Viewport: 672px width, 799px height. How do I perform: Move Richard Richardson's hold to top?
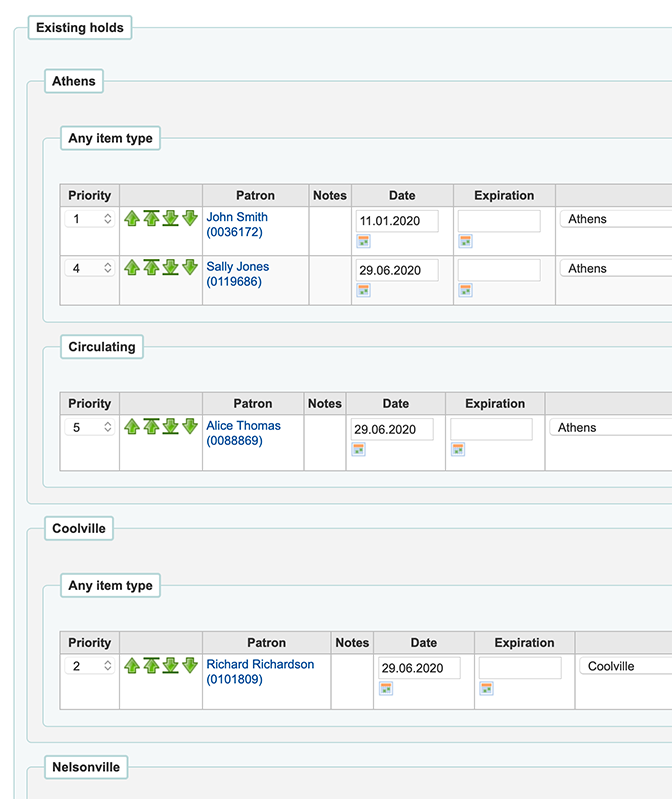pyautogui.click(x=151, y=665)
